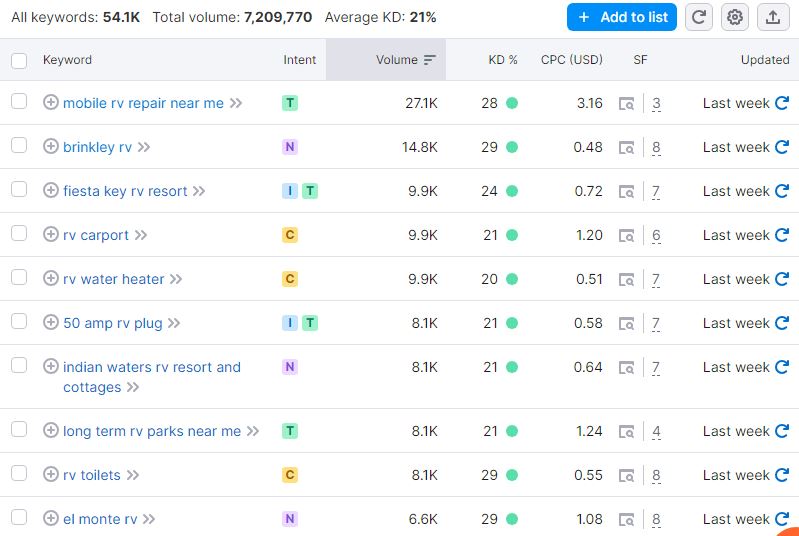Image resolution: width=799 pixels, height=536 pixels.
Task: Click the Updated column header
Action: tap(765, 60)
